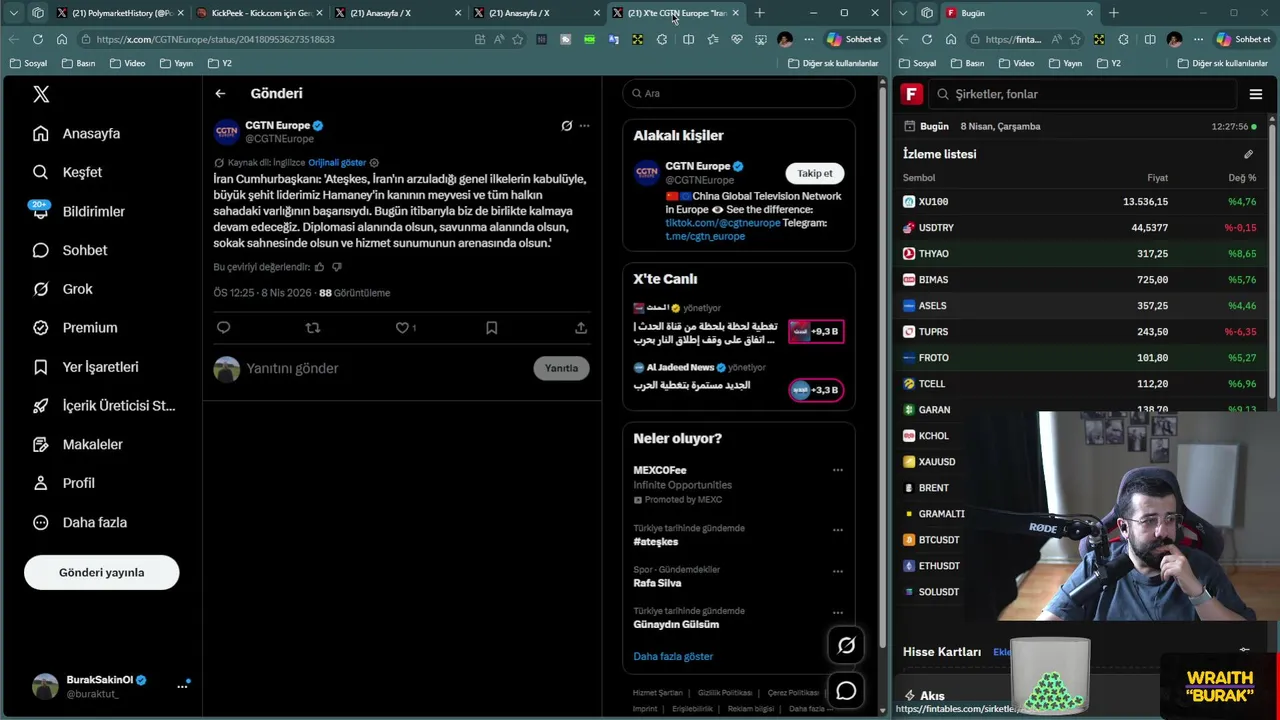Share the CGTN Europe post
This screenshot has height=720, width=1280.
[580, 328]
